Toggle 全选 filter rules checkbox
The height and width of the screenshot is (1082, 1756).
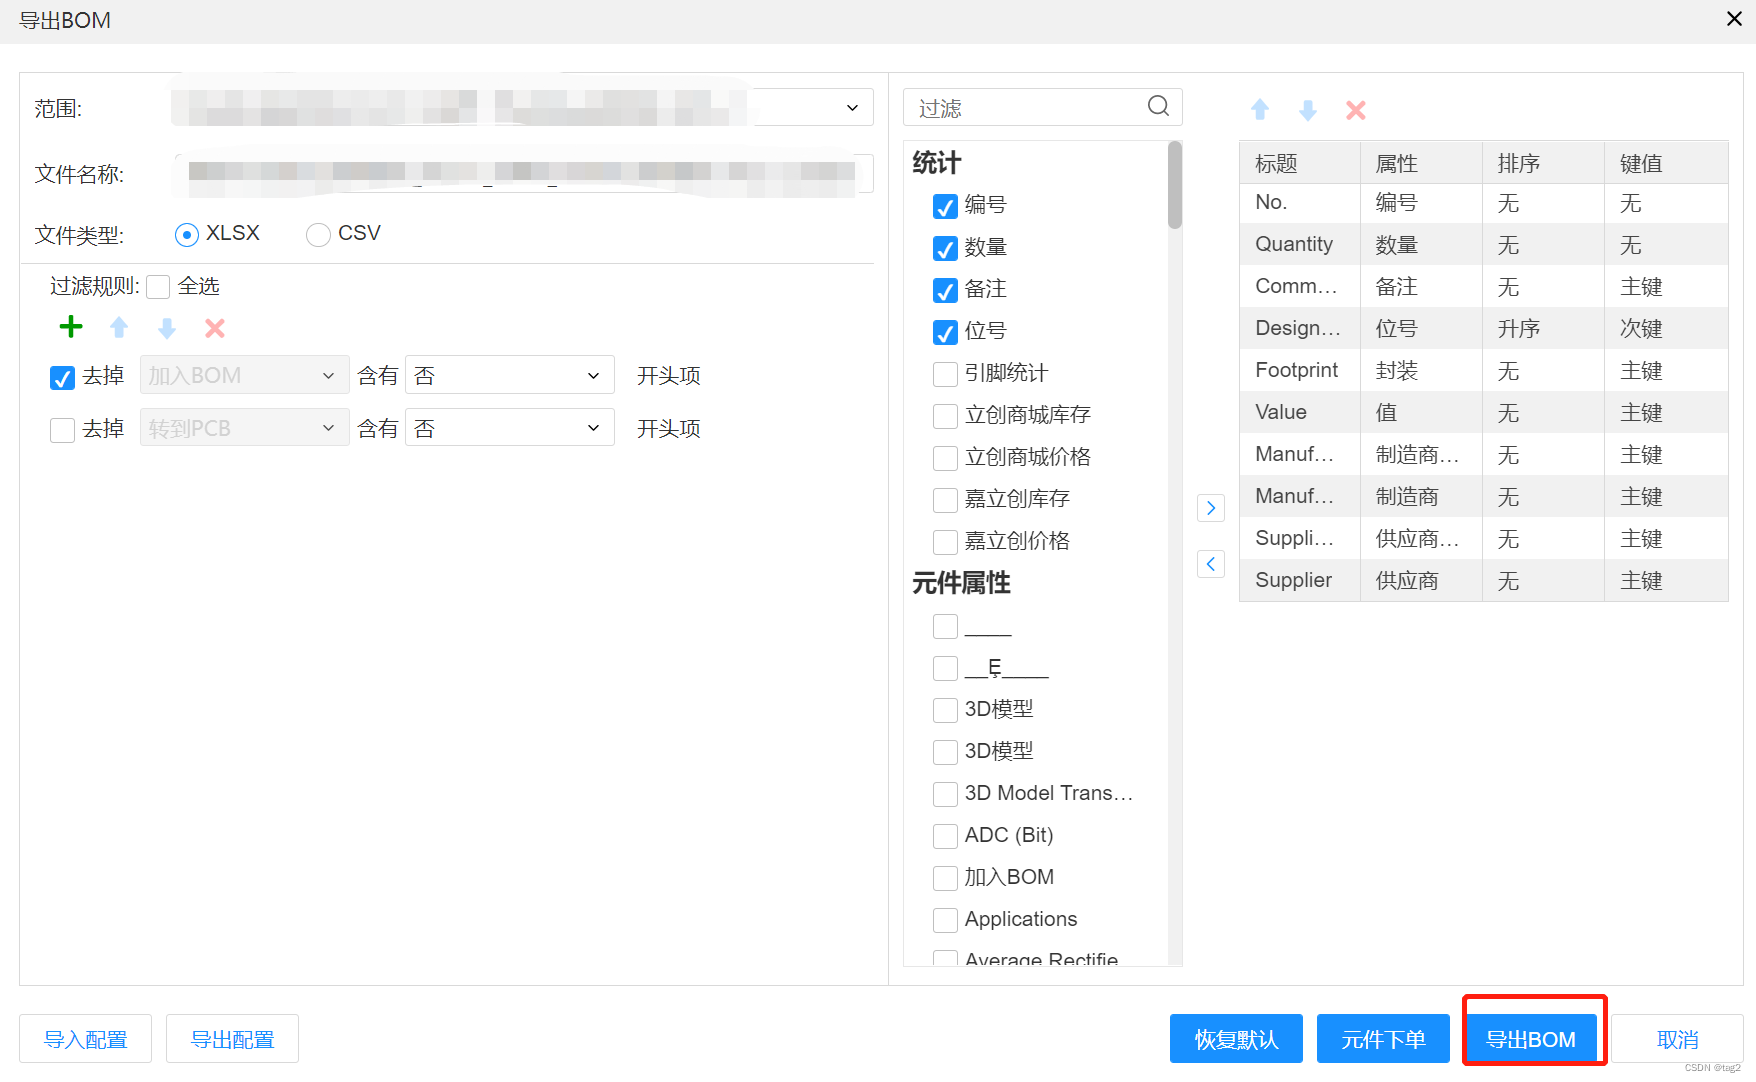(158, 287)
